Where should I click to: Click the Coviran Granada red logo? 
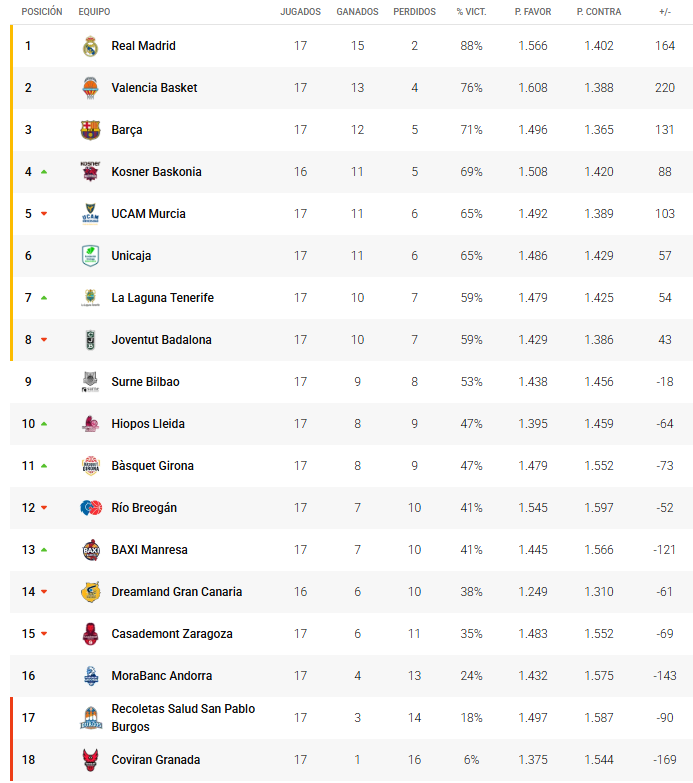(x=91, y=760)
